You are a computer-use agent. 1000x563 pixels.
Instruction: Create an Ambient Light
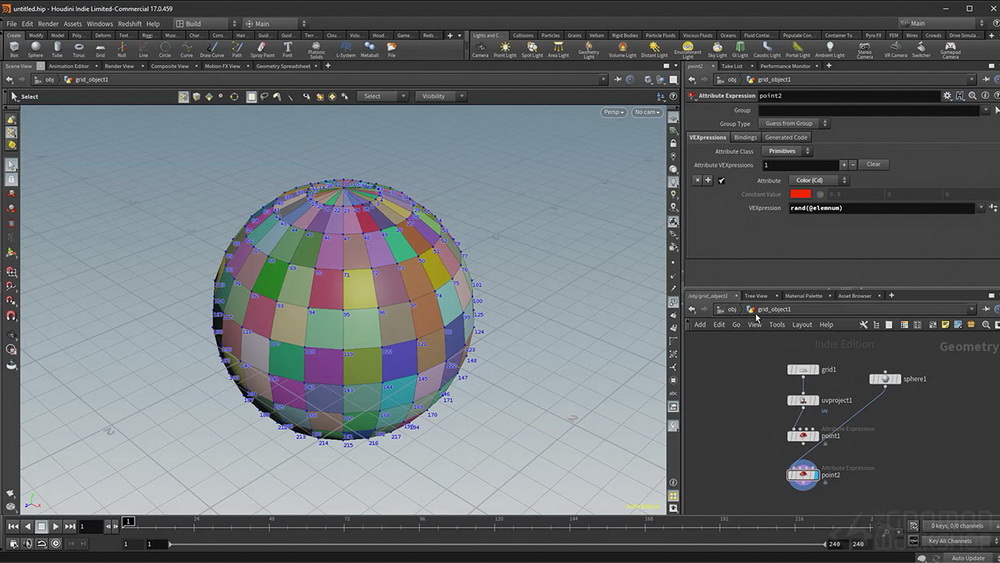coord(830,50)
